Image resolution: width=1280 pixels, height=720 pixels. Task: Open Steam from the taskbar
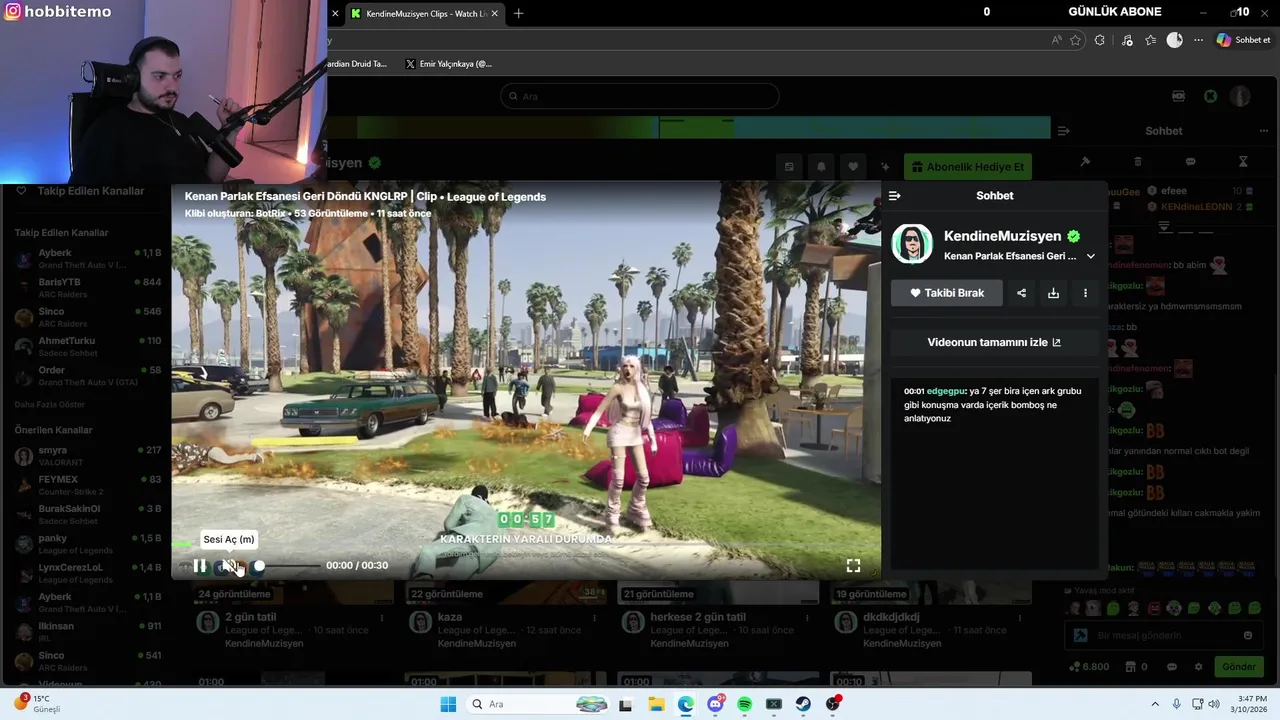(803, 704)
